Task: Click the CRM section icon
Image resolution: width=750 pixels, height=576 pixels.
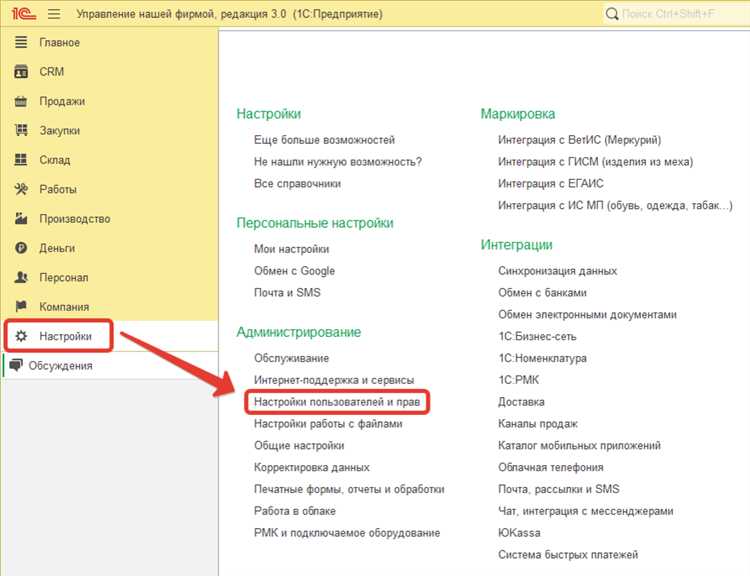Action: tap(21, 71)
